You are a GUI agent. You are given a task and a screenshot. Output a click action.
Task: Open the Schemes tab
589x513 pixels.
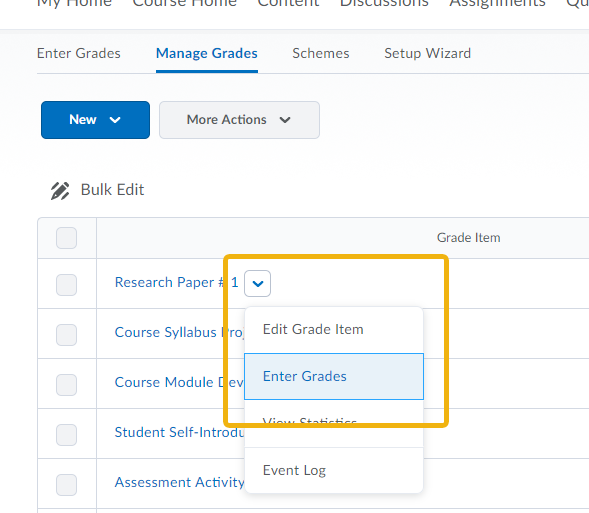coord(321,53)
